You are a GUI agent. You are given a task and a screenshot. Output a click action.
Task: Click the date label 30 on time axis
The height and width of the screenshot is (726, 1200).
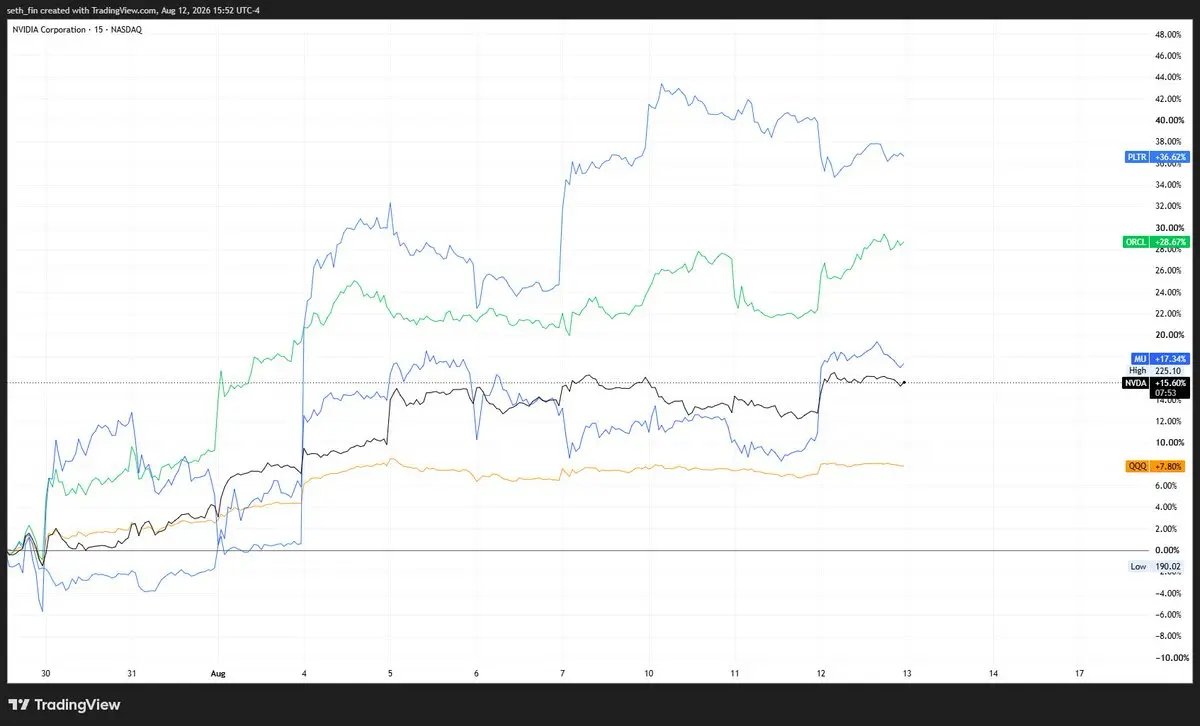45,674
